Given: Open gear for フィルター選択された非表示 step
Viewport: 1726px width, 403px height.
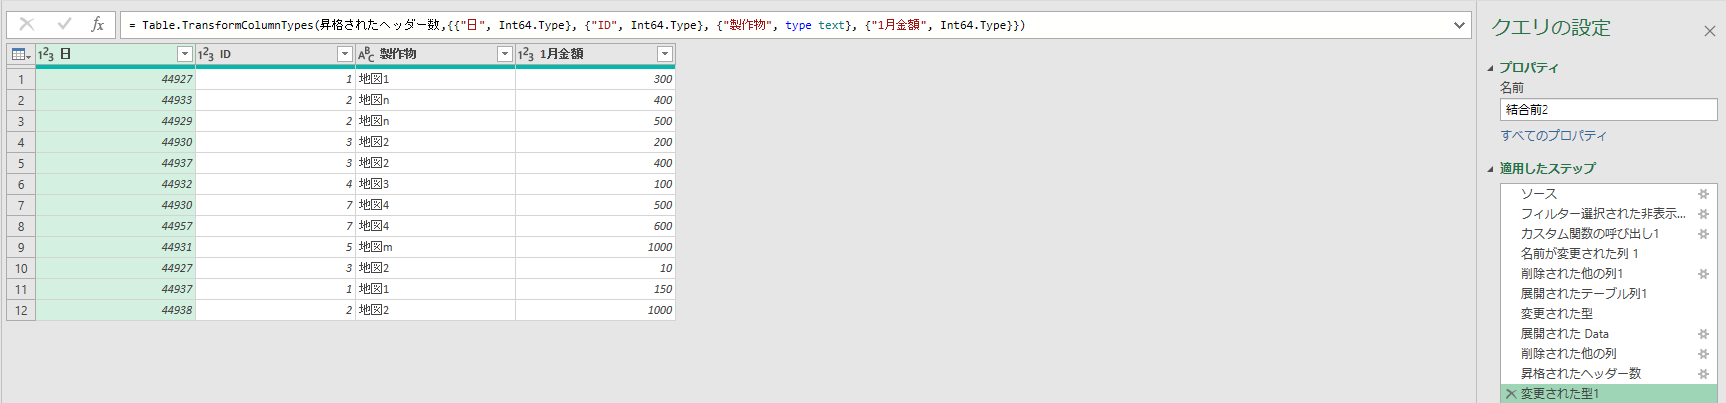Looking at the screenshot, I should (x=1703, y=214).
